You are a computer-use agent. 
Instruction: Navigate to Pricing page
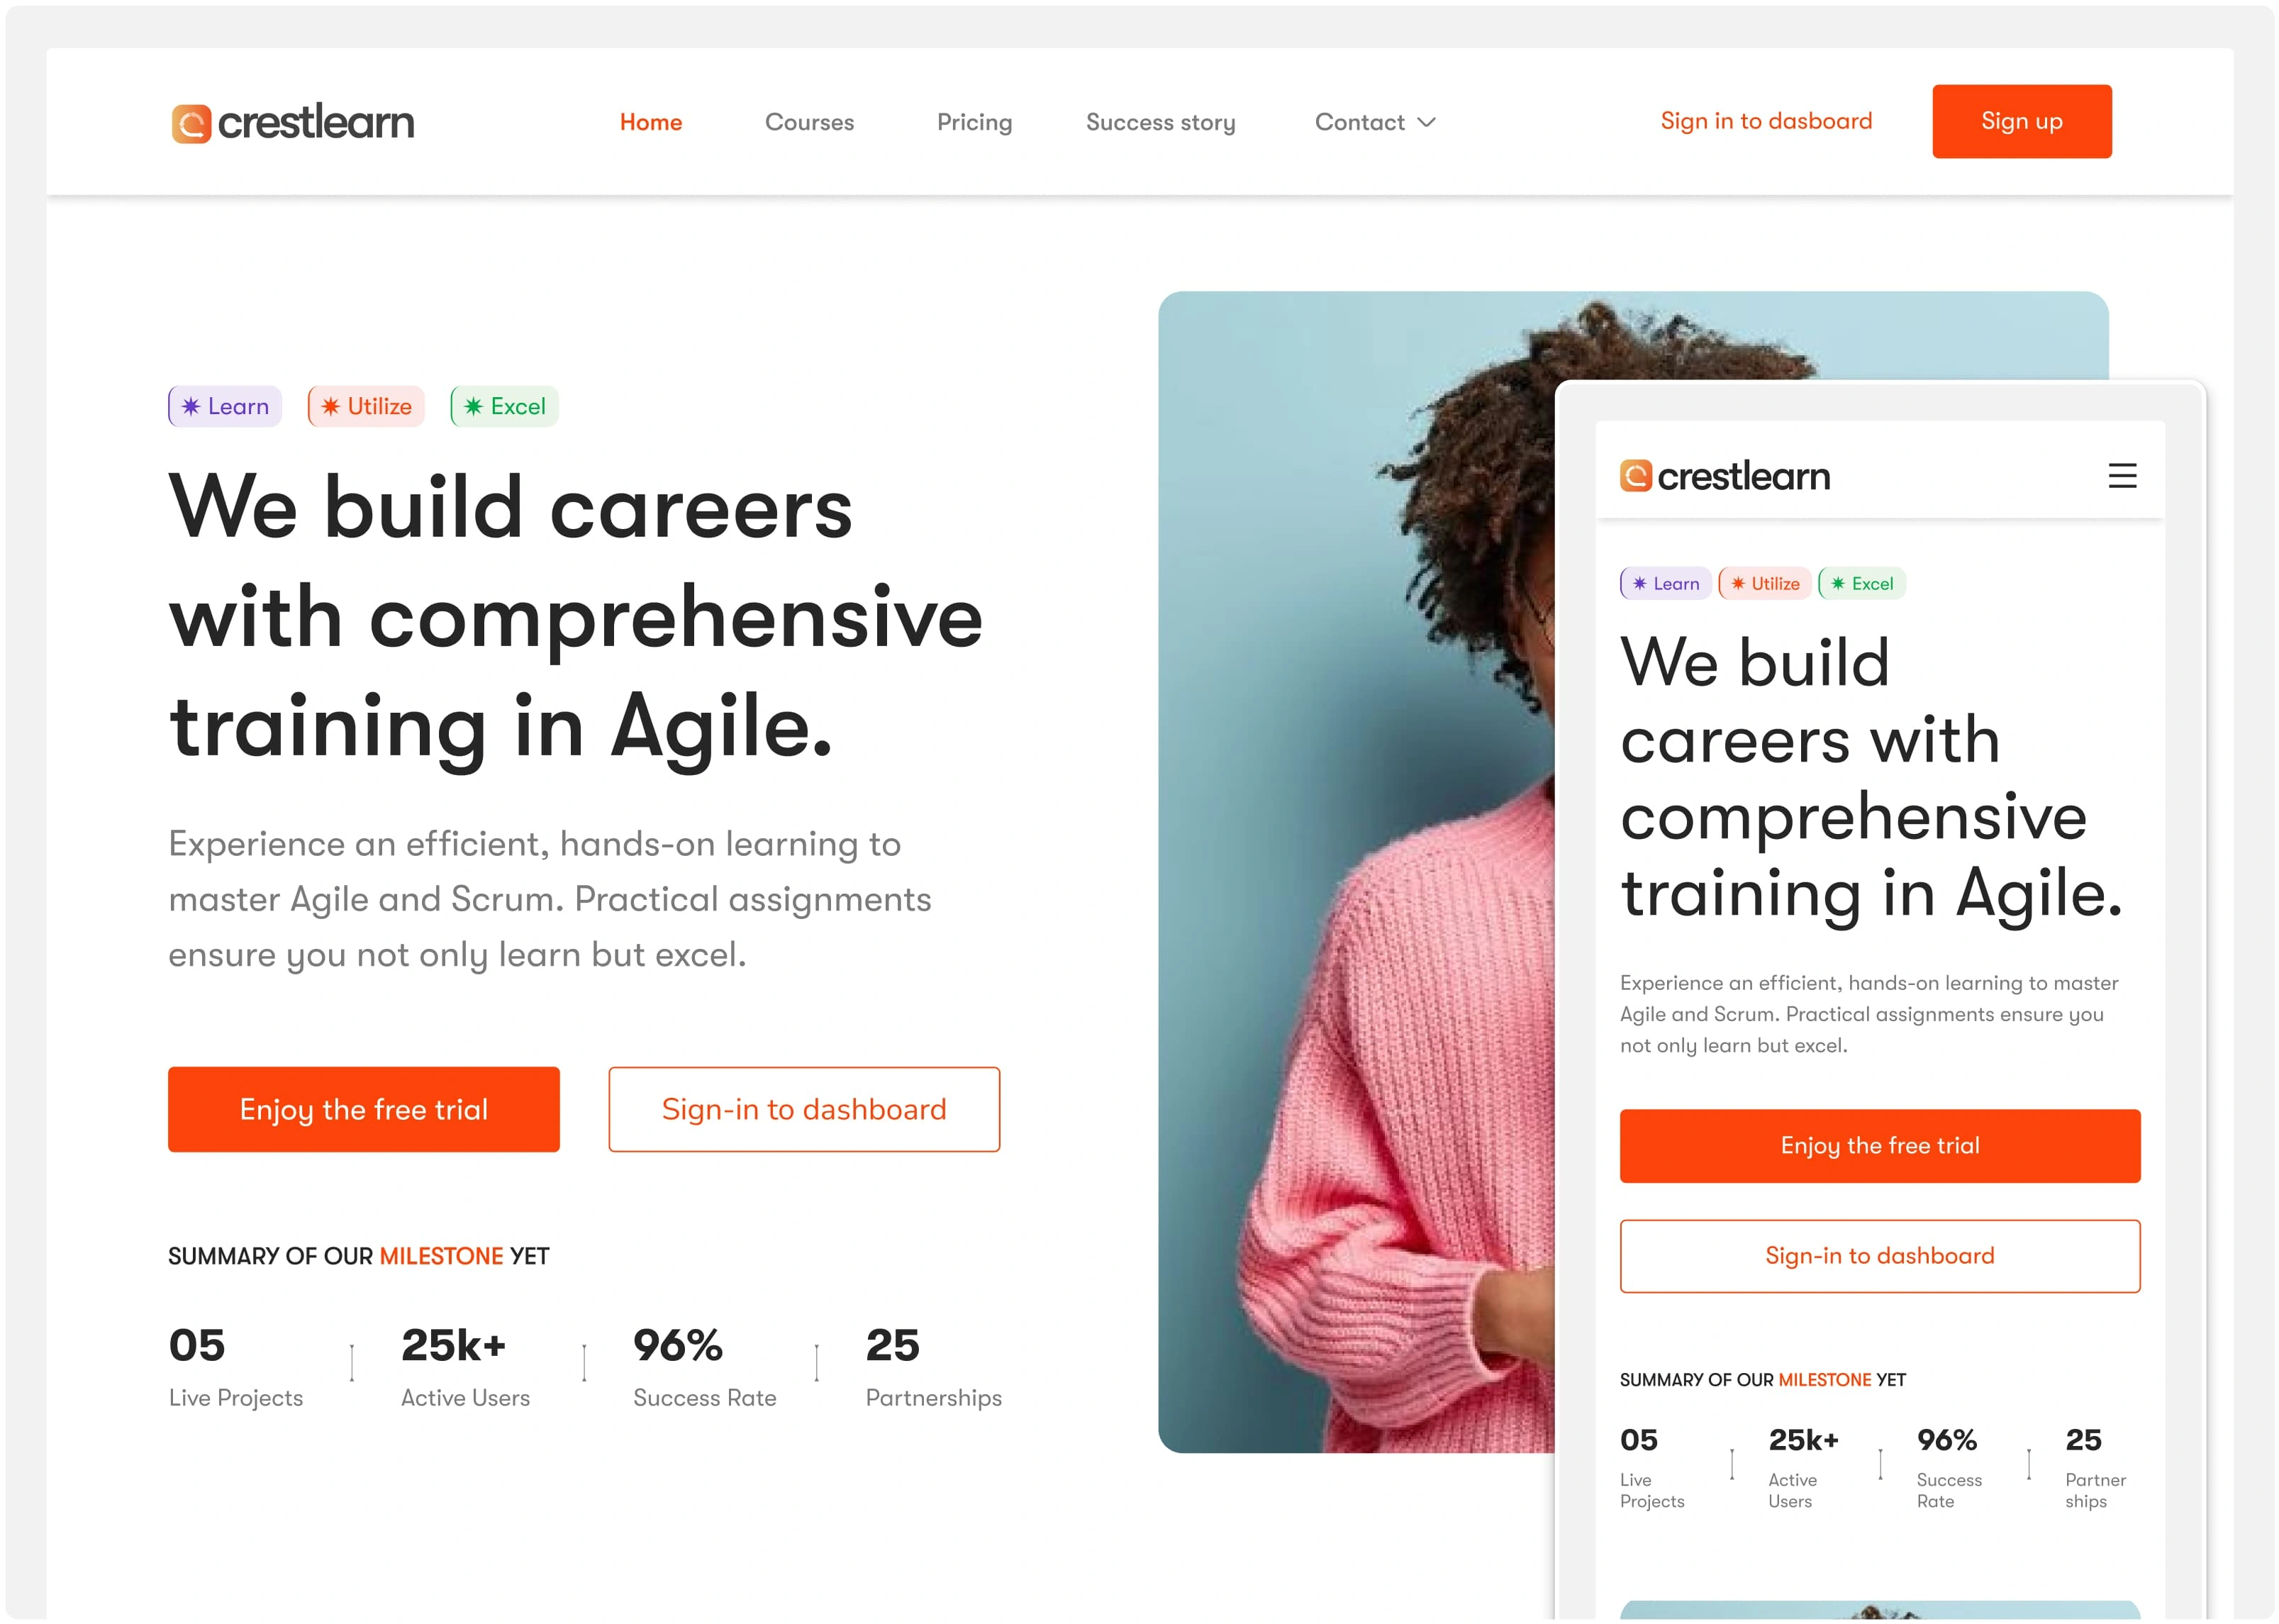pyautogui.click(x=974, y=122)
